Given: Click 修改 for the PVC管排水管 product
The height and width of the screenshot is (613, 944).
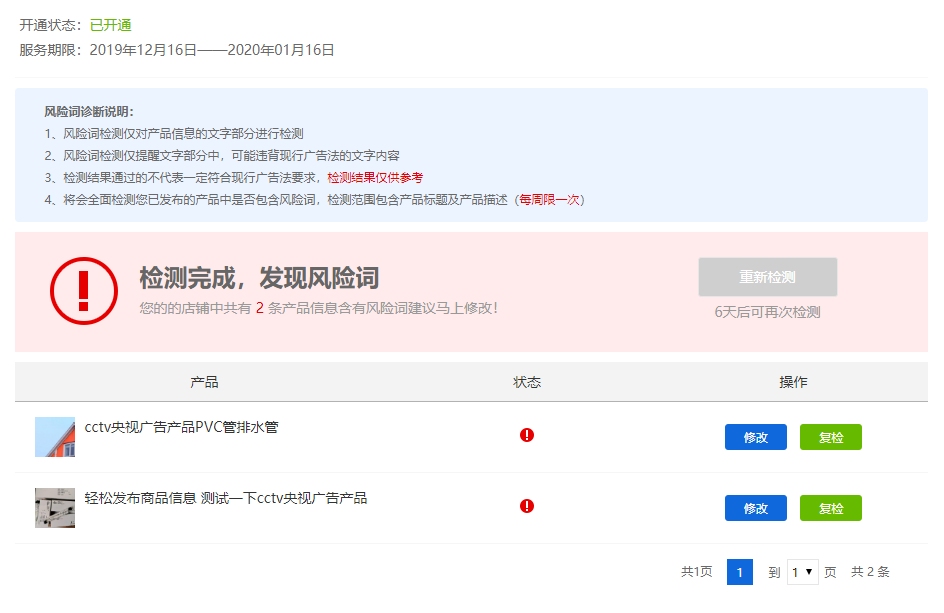Looking at the screenshot, I should point(755,437).
